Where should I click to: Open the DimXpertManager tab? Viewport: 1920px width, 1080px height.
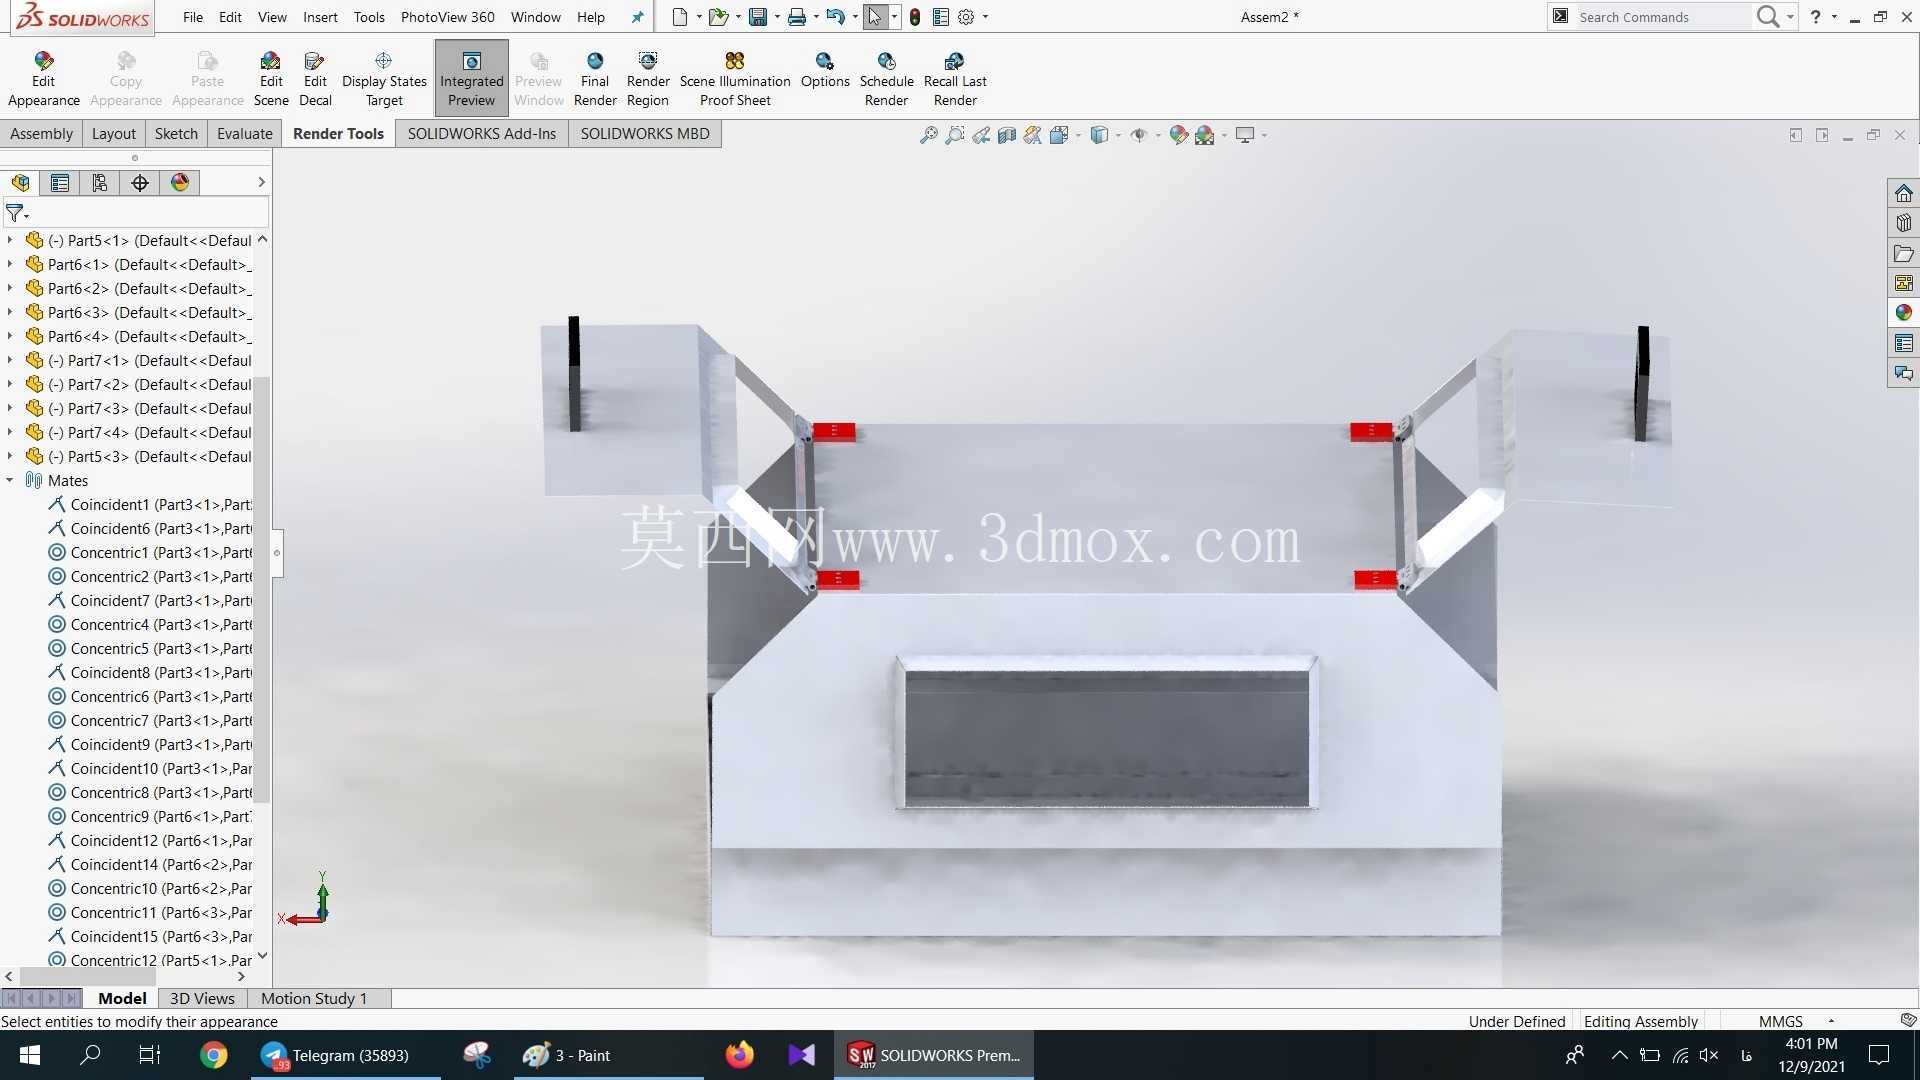140,183
